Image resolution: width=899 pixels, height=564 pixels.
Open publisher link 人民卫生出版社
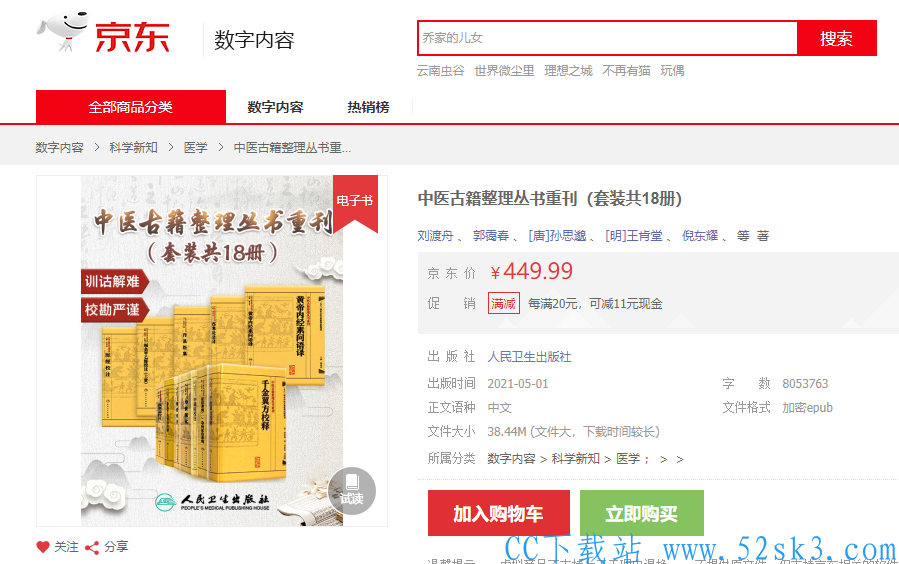click(x=529, y=357)
